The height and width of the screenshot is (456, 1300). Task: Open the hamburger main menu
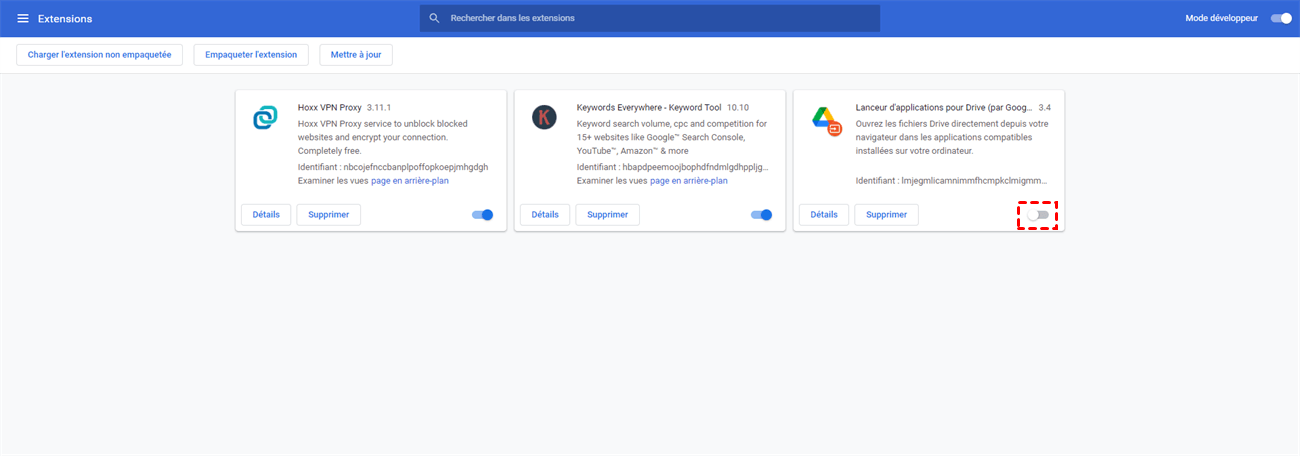pyautogui.click(x=23, y=18)
